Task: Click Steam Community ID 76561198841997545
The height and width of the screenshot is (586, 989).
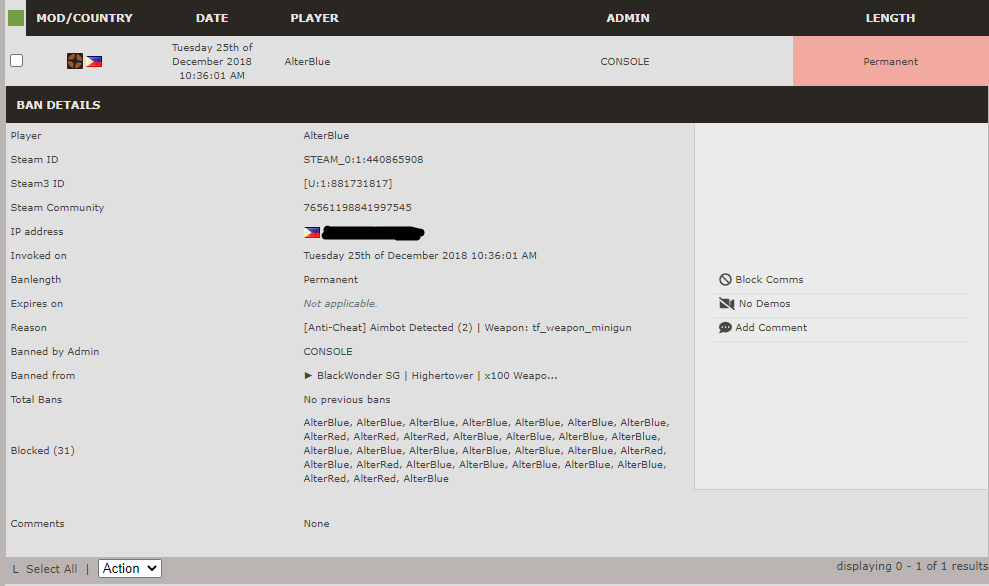Action: click(x=358, y=208)
